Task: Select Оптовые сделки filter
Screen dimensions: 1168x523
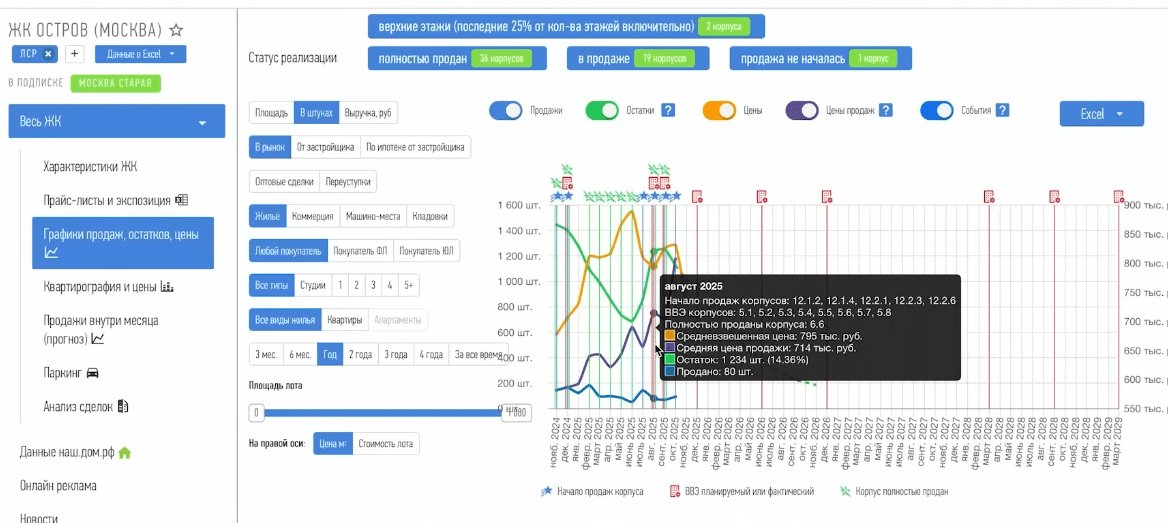Action: click(x=285, y=181)
